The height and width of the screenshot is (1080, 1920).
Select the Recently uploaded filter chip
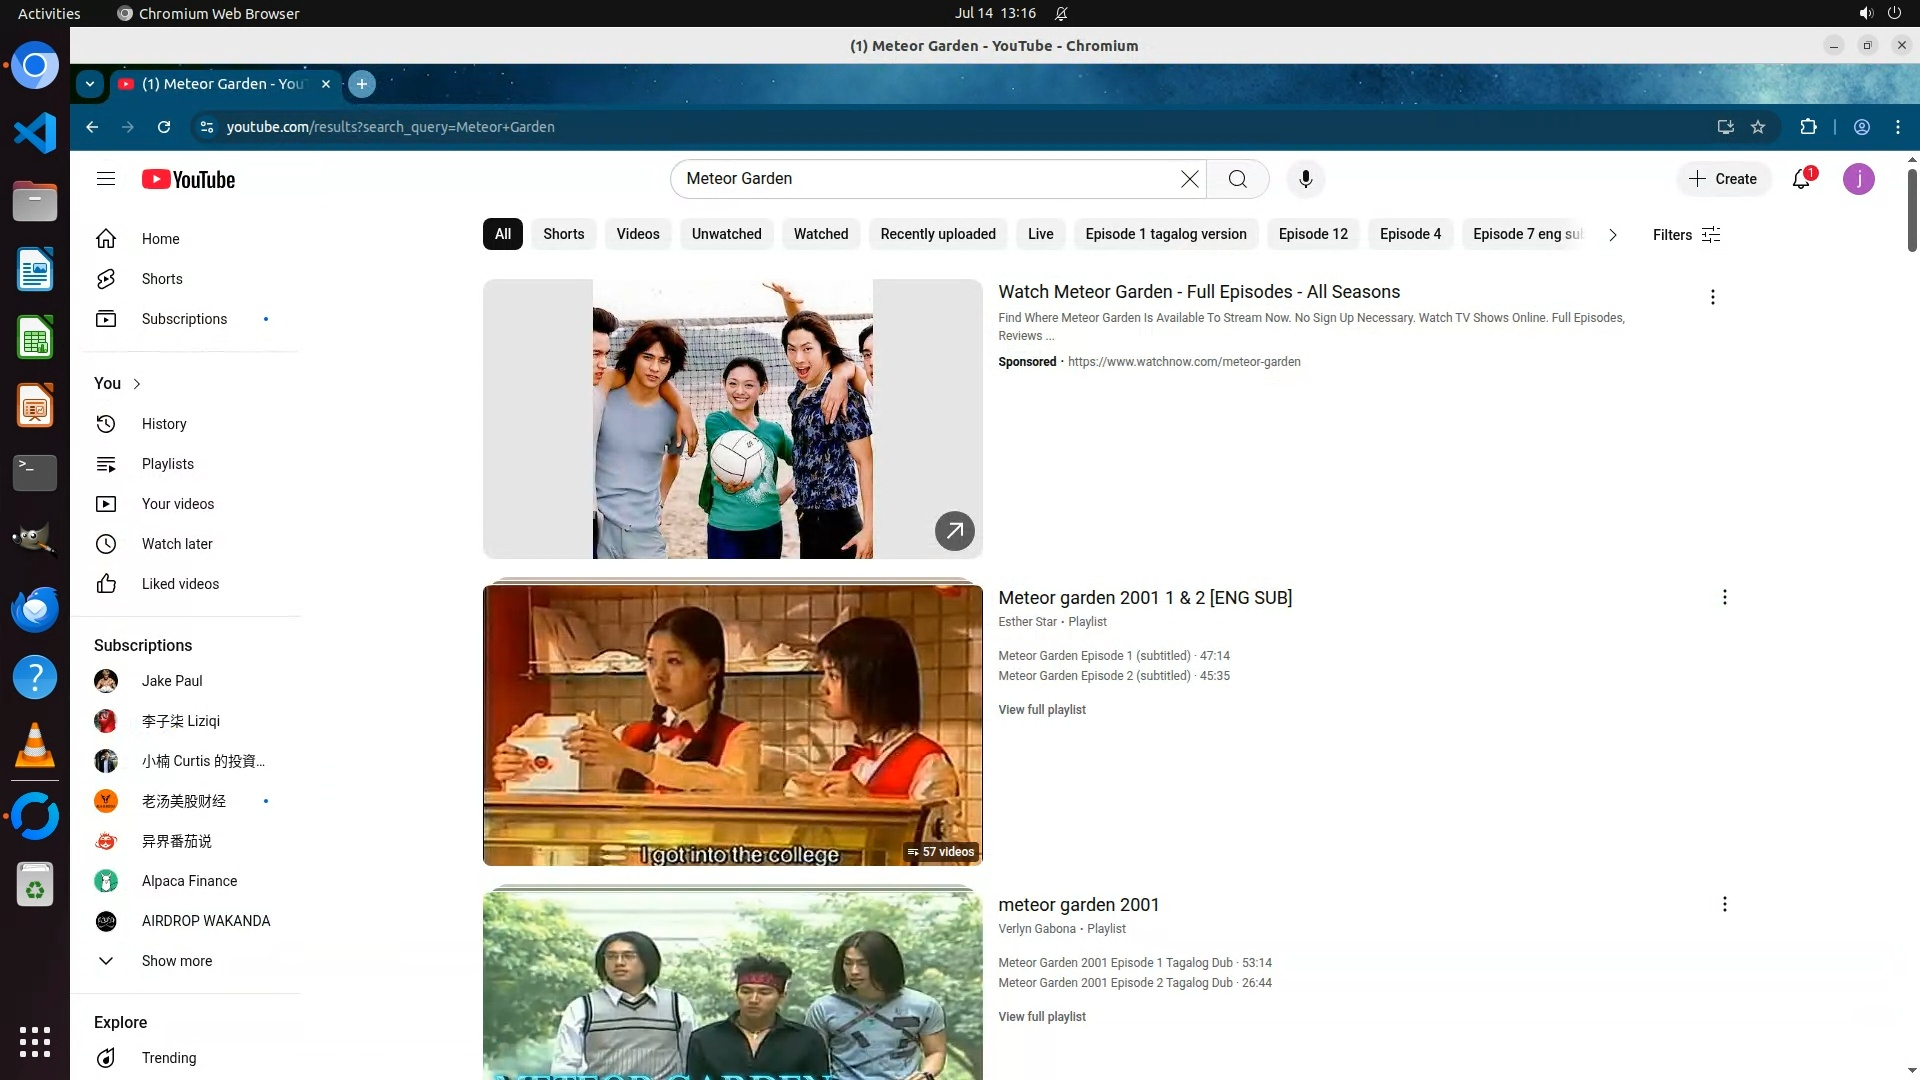(937, 234)
